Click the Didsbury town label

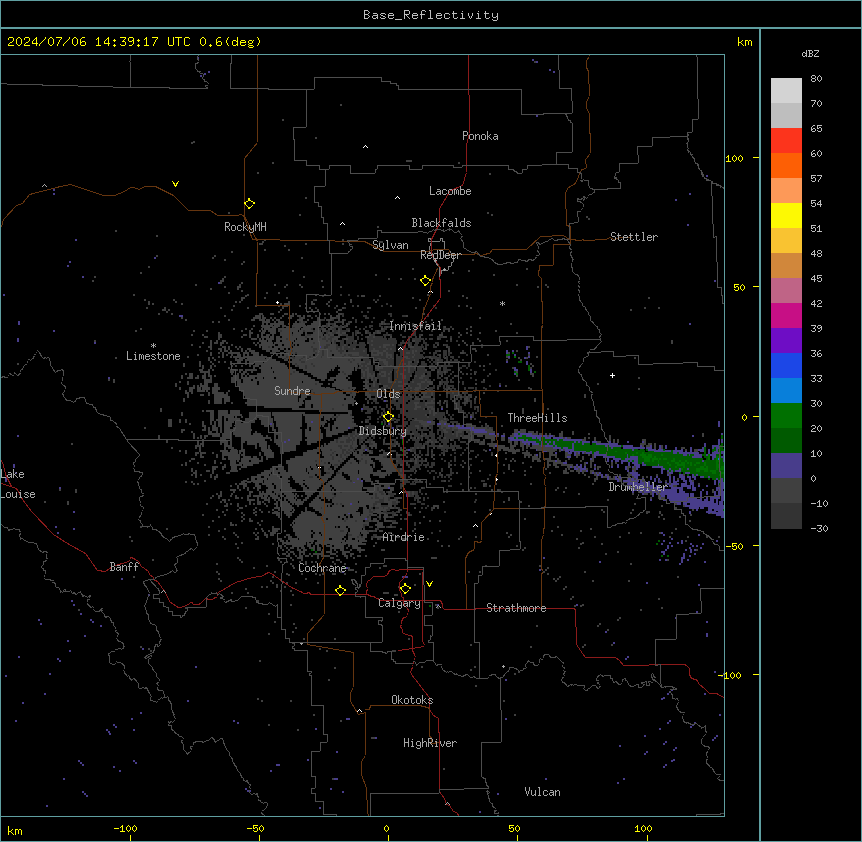click(x=382, y=431)
